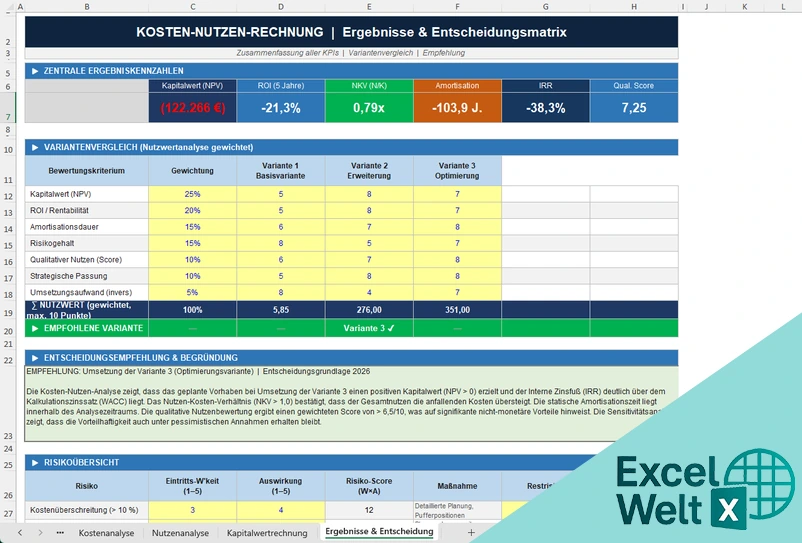This screenshot has width=802, height=543.
Task: Select Qualitativer Nutzen (Score) criterion cell
Action: click(87, 260)
